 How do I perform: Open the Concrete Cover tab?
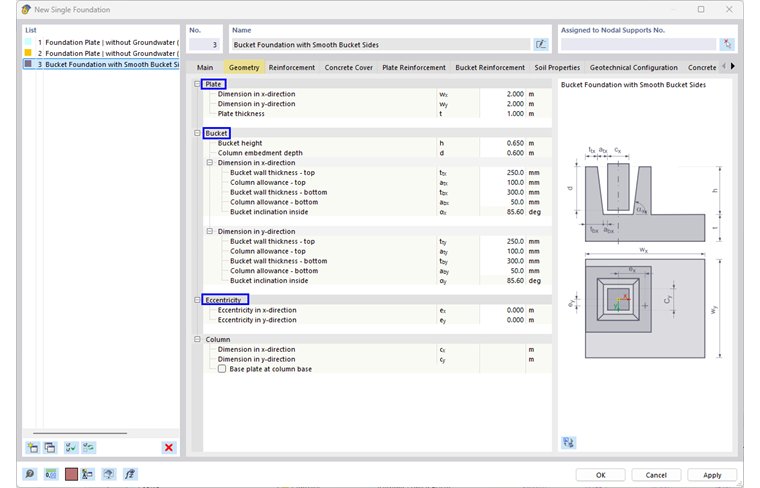click(x=349, y=67)
